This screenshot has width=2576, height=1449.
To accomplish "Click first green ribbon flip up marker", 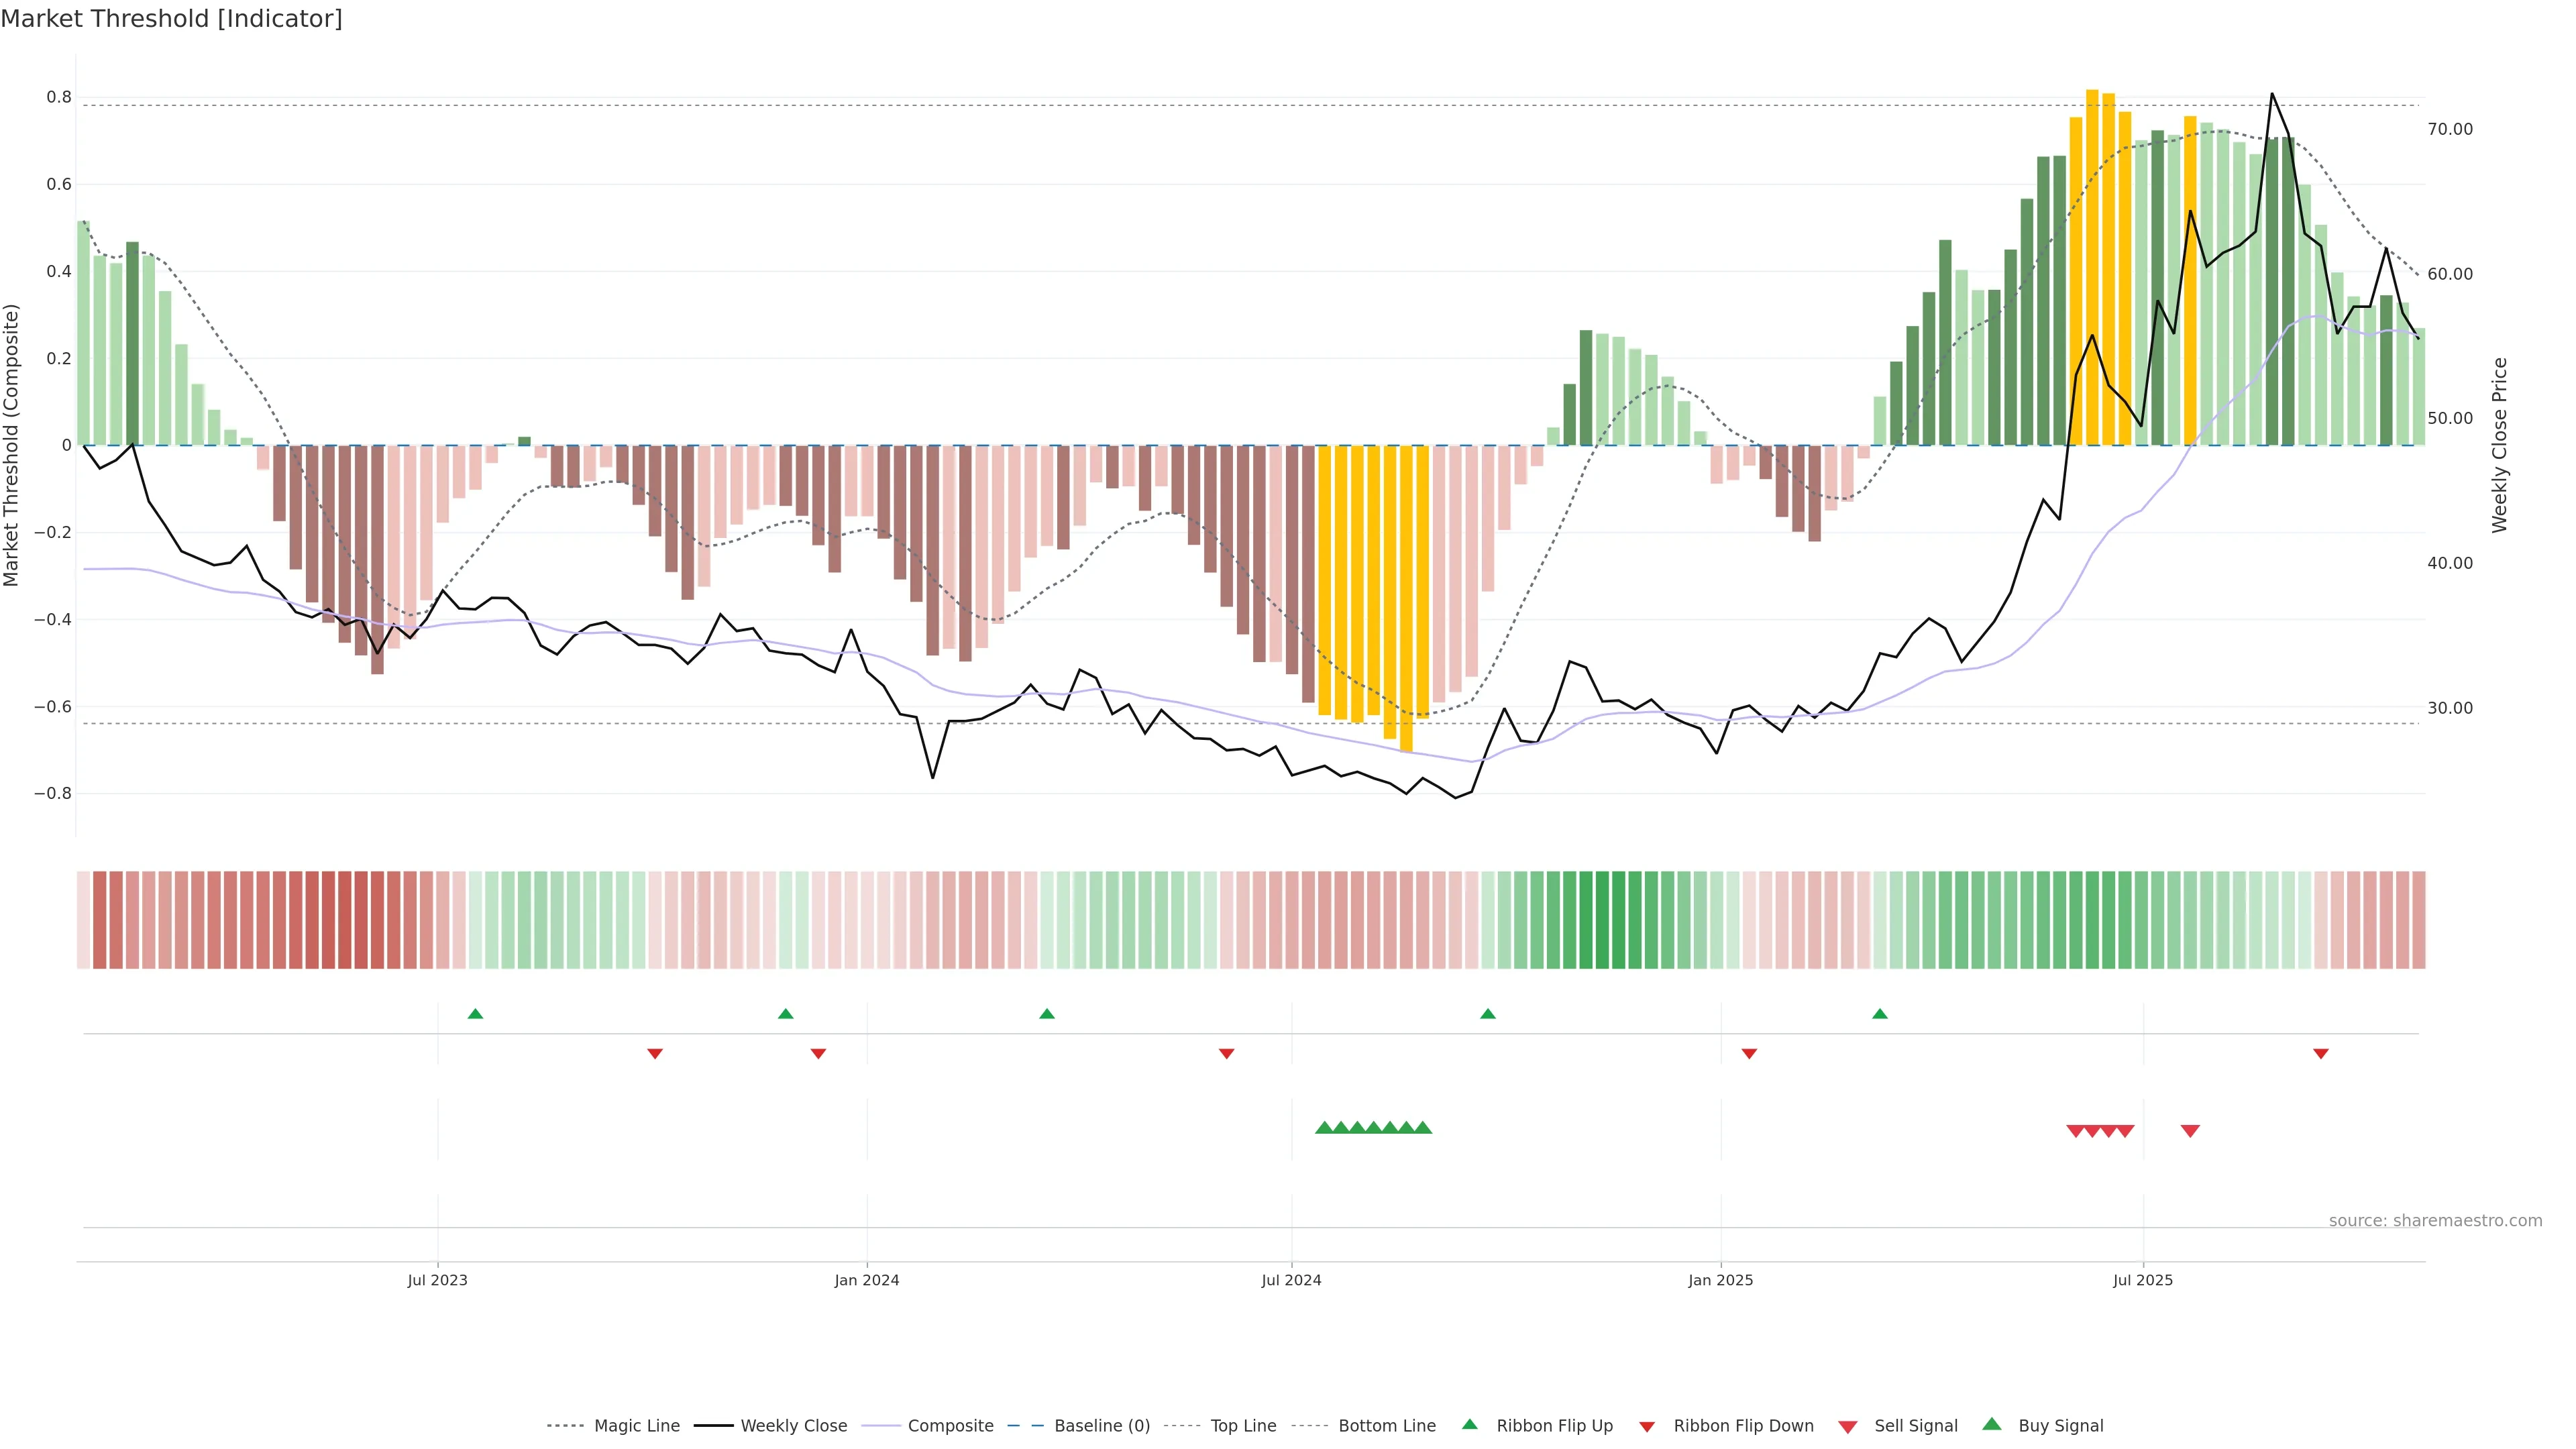I will pyautogui.click(x=475, y=1014).
